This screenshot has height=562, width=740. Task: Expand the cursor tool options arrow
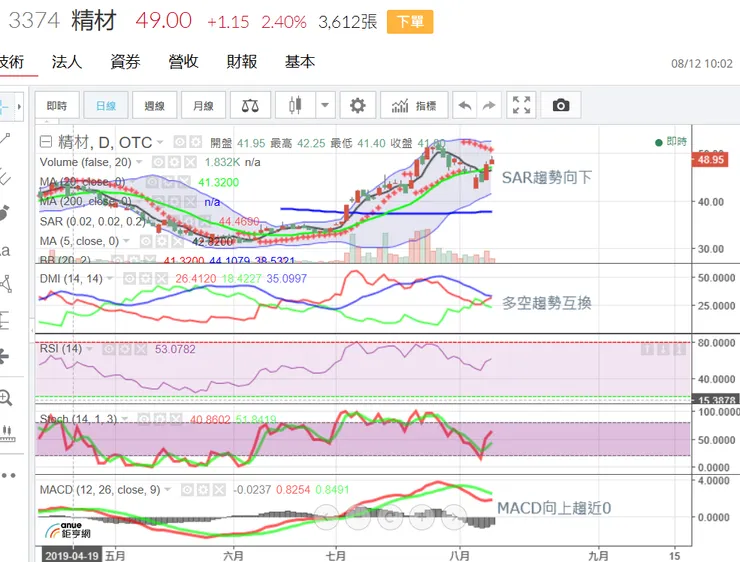pyautogui.click(x=19, y=107)
